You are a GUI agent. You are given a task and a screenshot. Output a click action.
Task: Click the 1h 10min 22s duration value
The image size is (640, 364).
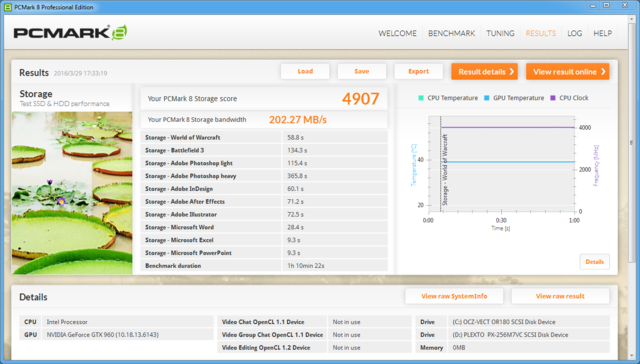pyautogui.click(x=306, y=266)
